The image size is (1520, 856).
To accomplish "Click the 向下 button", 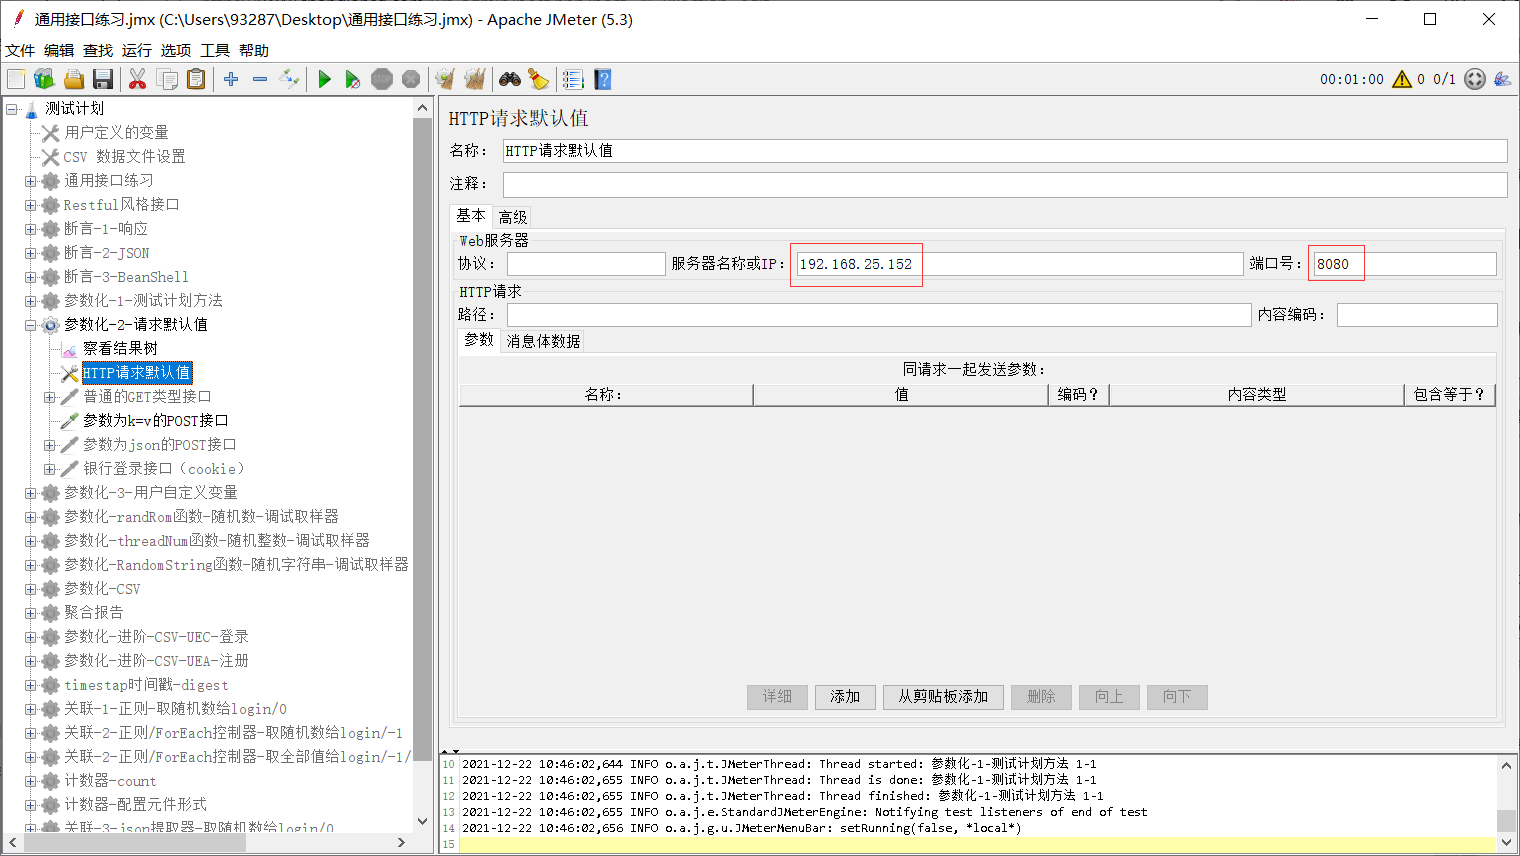I will click(1177, 697).
